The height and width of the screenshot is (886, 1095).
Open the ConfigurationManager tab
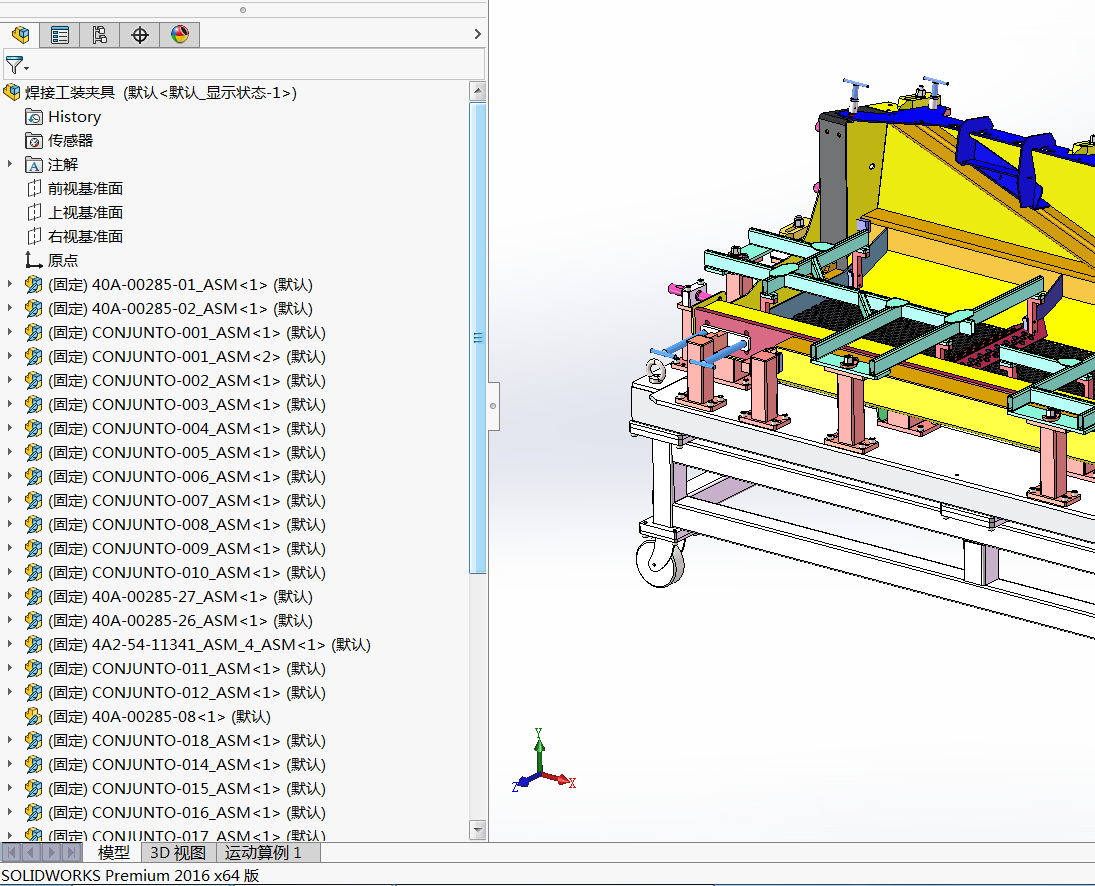(100, 34)
